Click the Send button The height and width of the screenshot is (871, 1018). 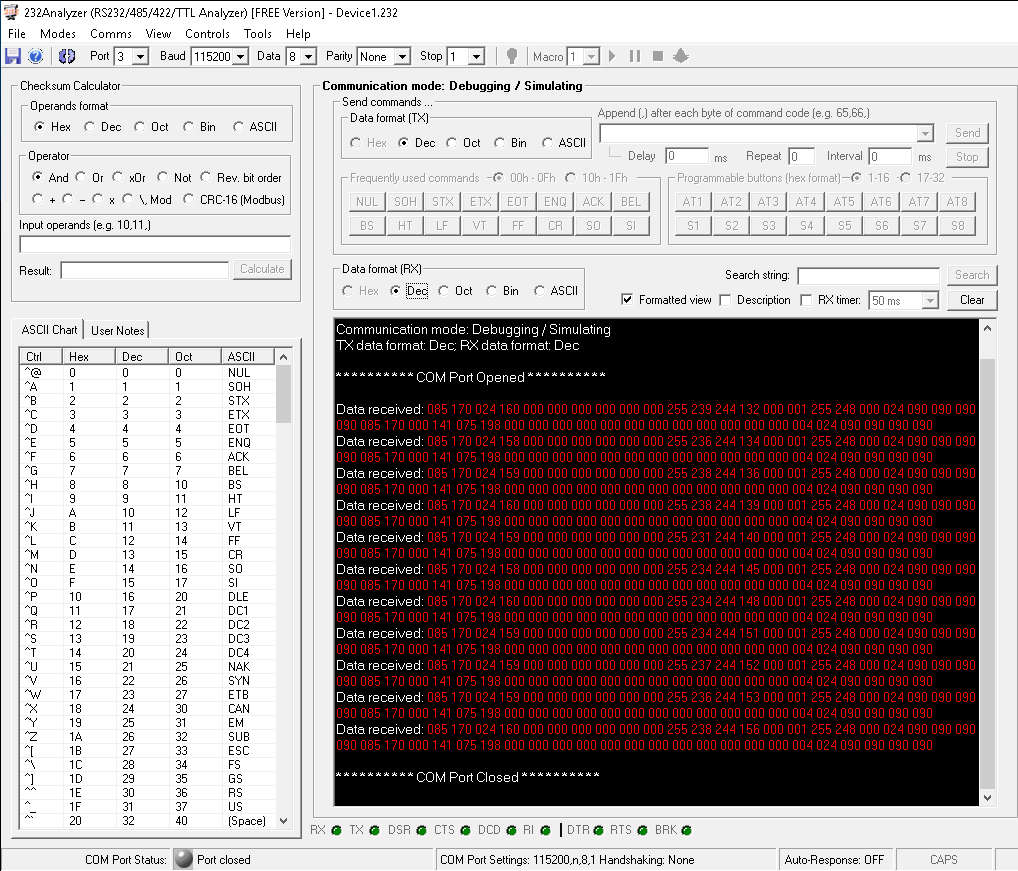click(x=967, y=133)
